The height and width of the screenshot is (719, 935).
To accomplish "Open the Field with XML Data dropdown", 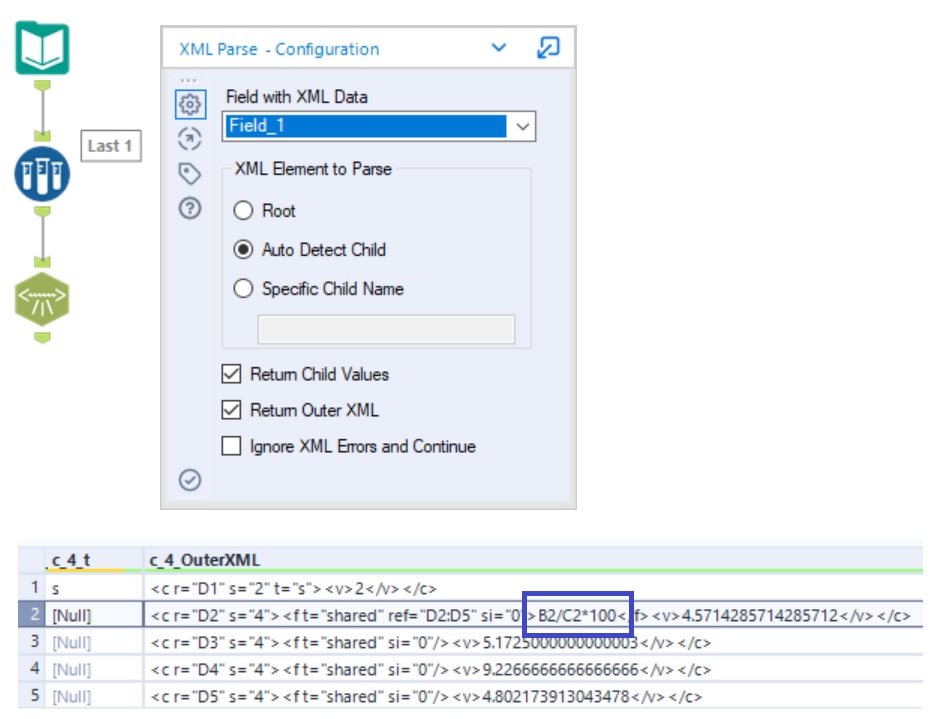I will (379, 126).
